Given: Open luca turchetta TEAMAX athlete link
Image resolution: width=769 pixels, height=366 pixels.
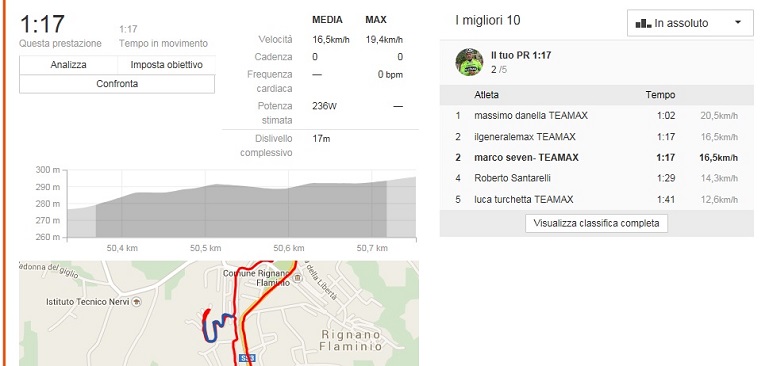Looking at the screenshot, I should click(x=523, y=199).
